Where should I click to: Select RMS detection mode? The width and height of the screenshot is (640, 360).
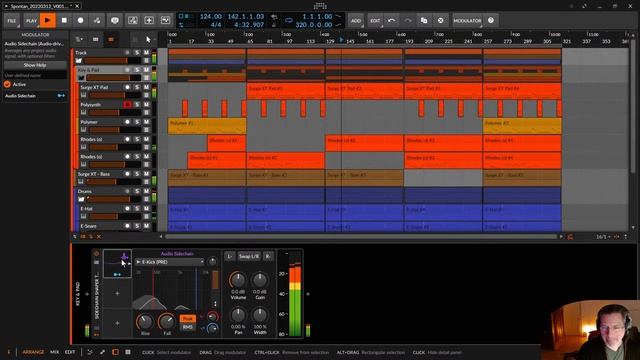click(x=187, y=327)
